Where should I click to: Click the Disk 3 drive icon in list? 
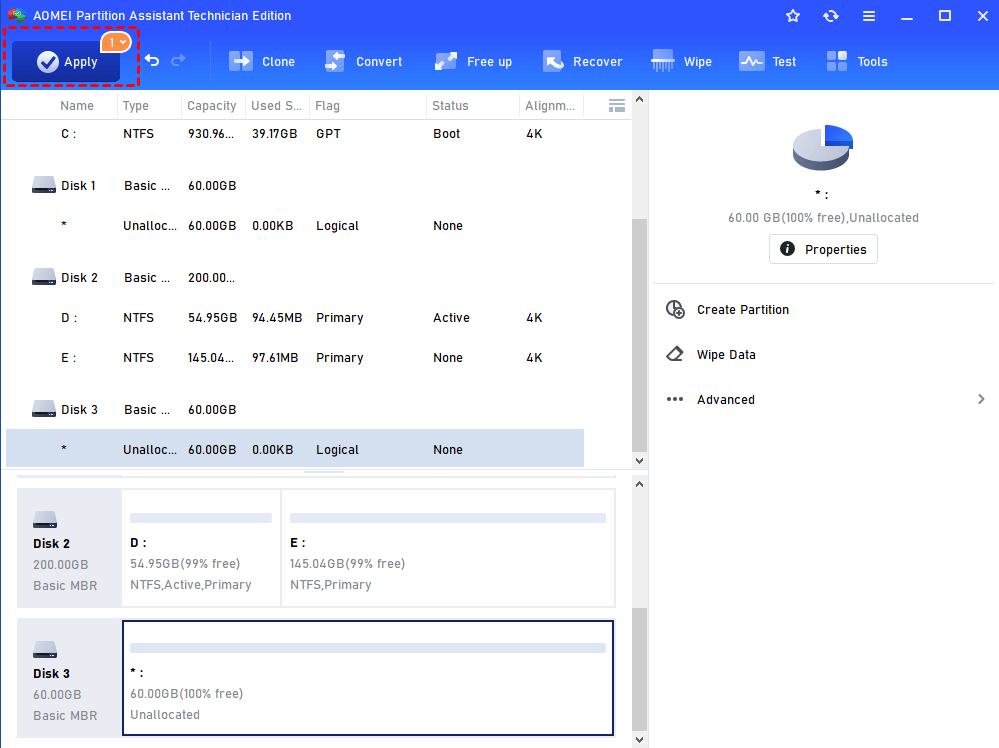[44, 409]
